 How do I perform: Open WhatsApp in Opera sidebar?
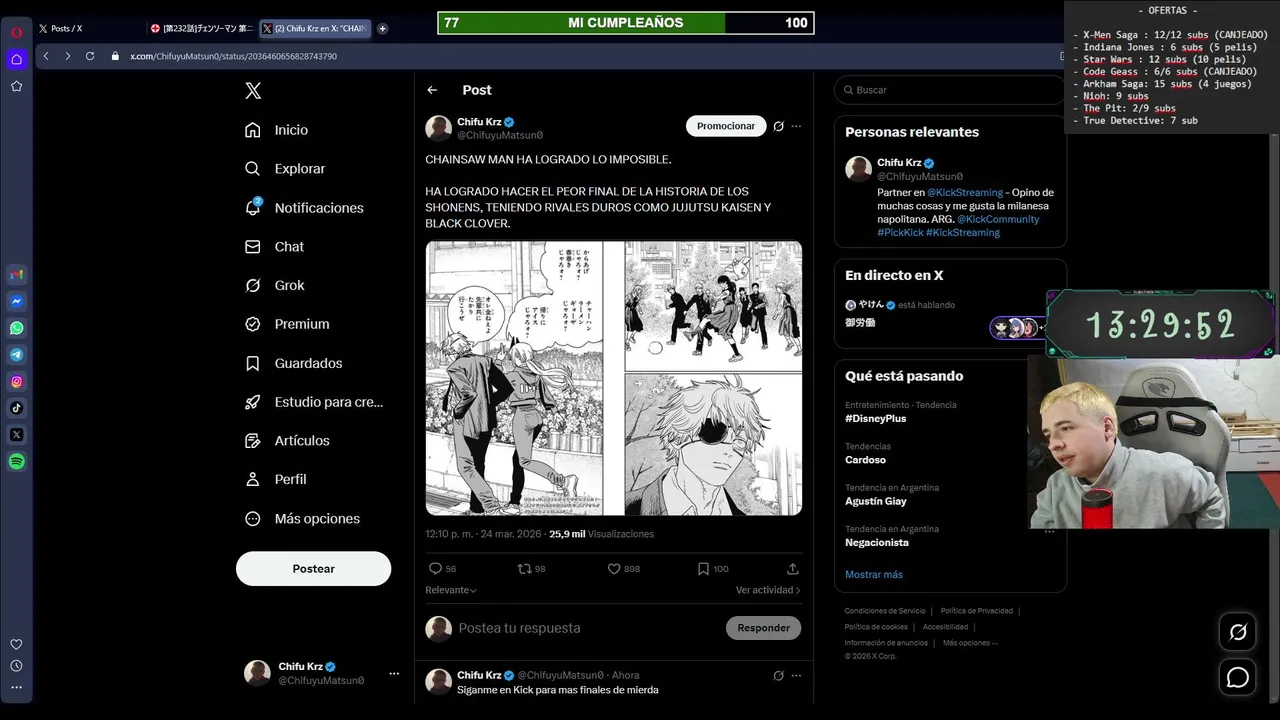coord(17,328)
